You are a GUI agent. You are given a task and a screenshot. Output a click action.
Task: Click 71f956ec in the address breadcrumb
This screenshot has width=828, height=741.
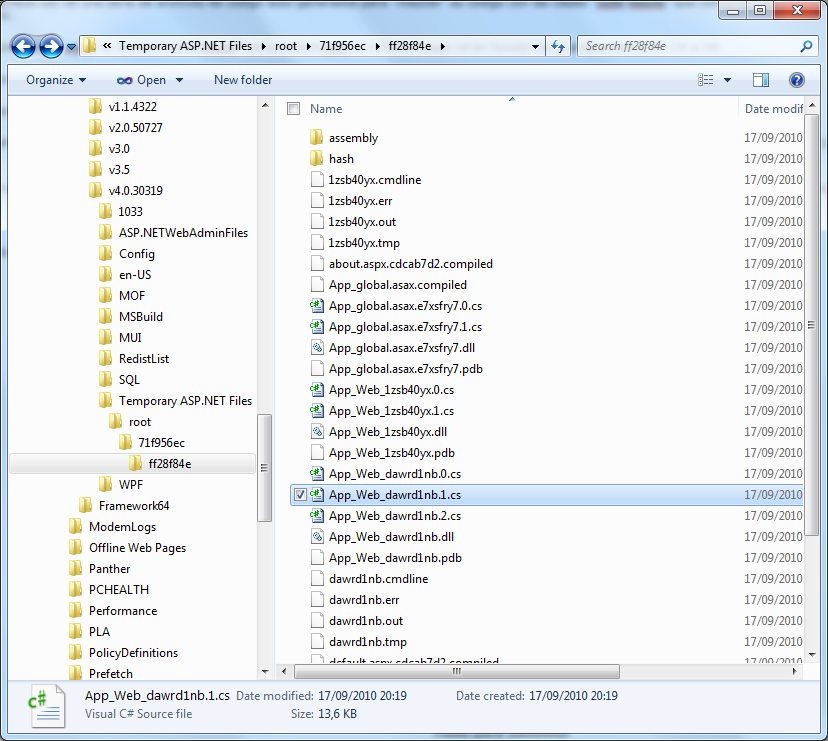[342, 46]
